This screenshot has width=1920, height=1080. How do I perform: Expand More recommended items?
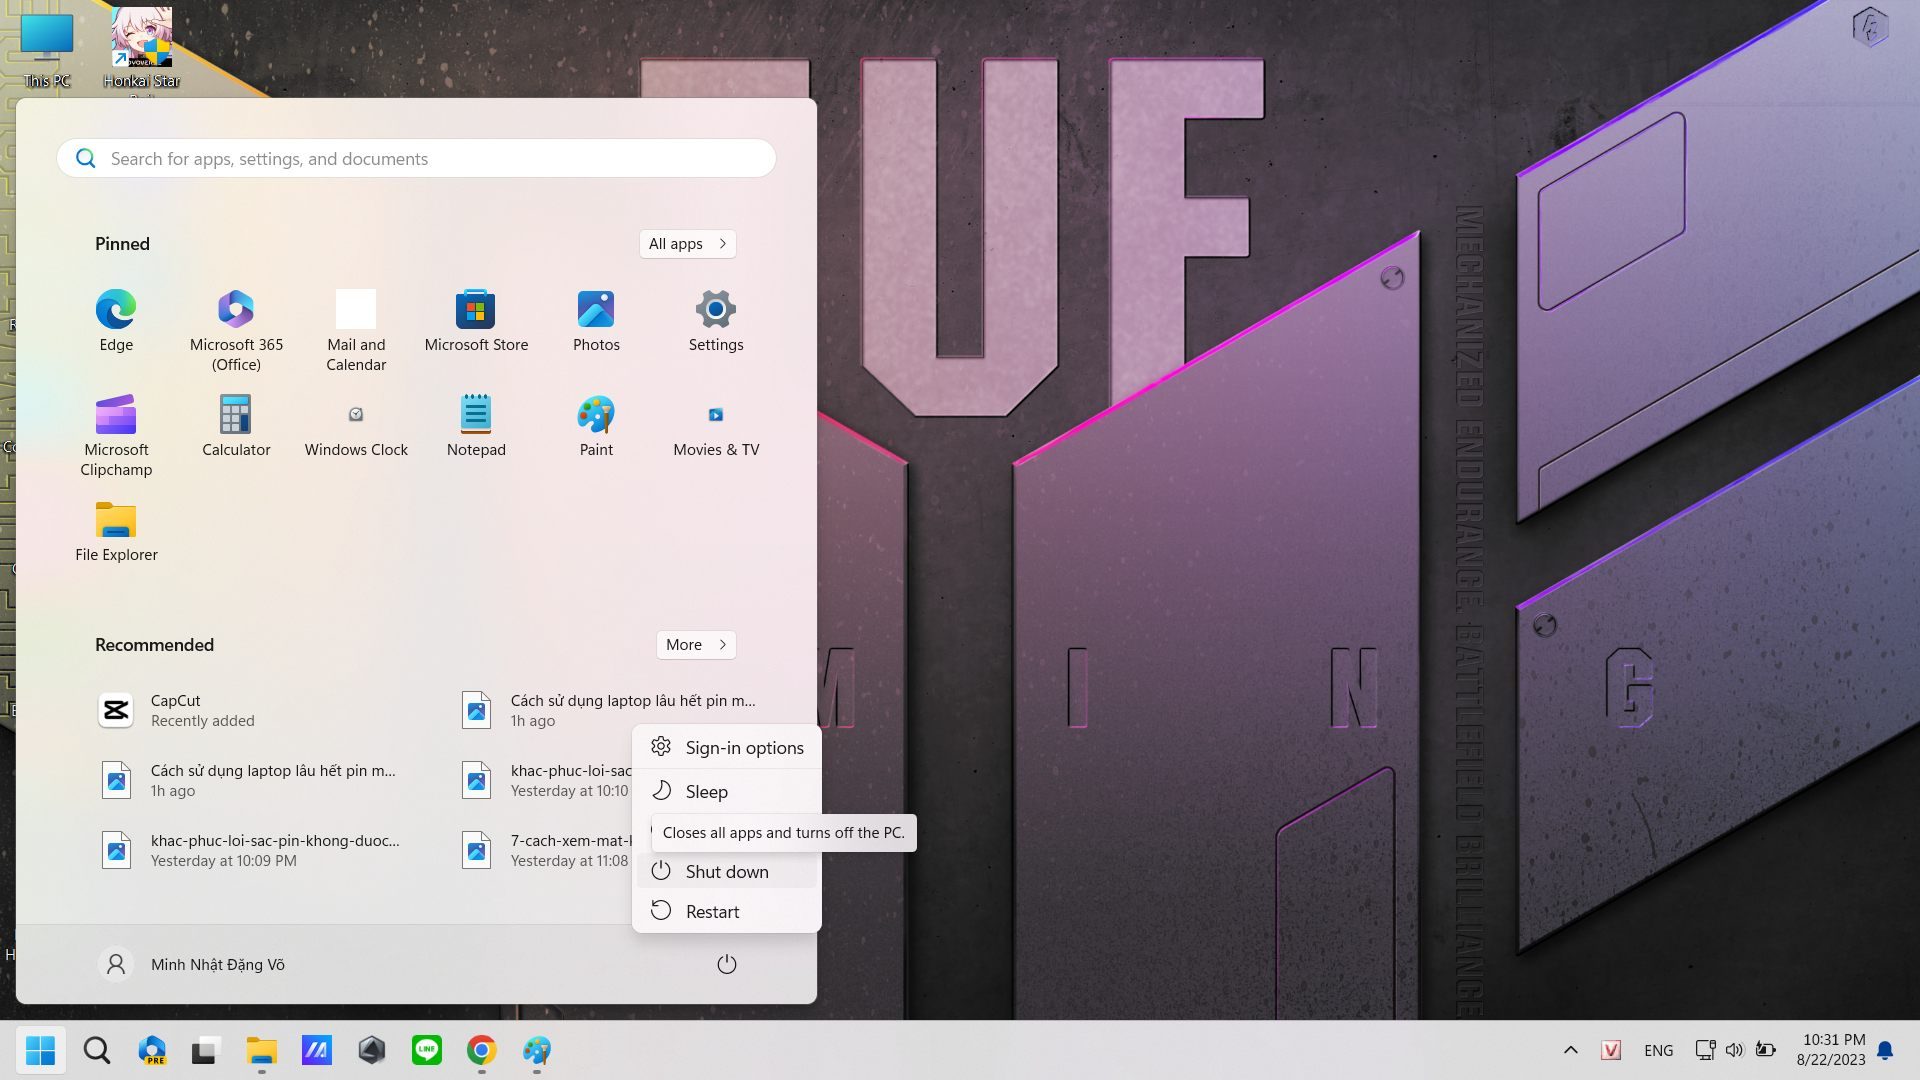tap(696, 645)
